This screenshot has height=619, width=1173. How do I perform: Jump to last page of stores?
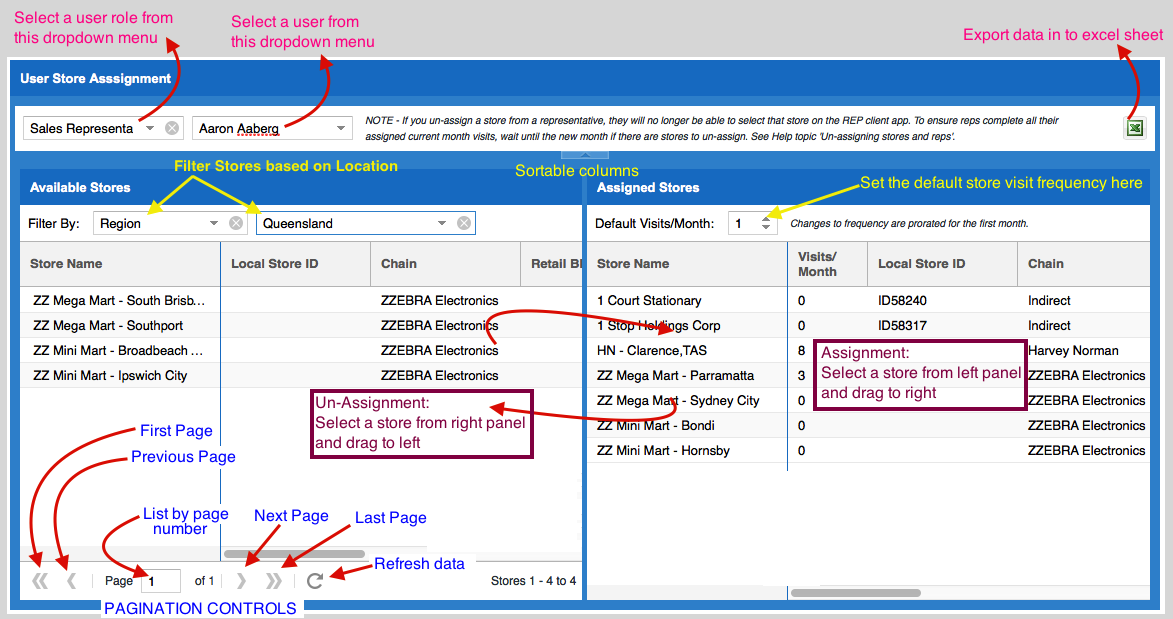(273, 581)
